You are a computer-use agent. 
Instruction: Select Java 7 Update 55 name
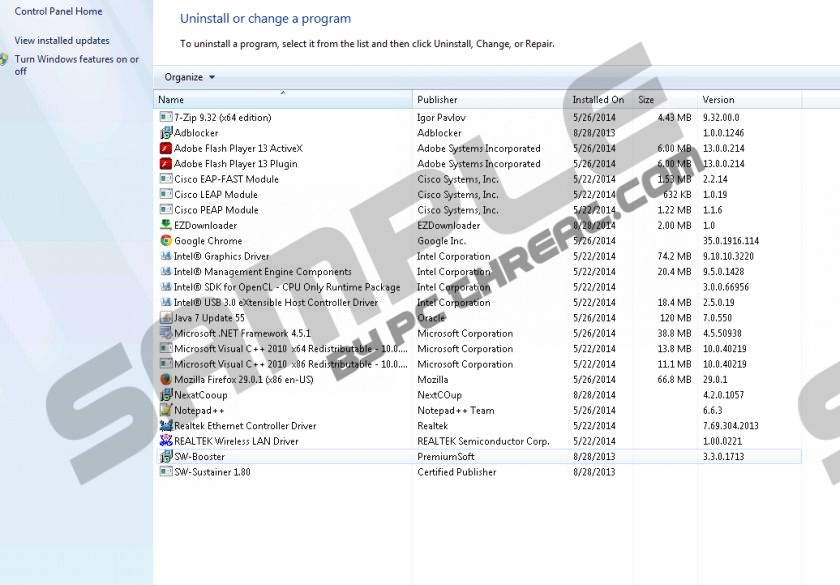click(209, 318)
